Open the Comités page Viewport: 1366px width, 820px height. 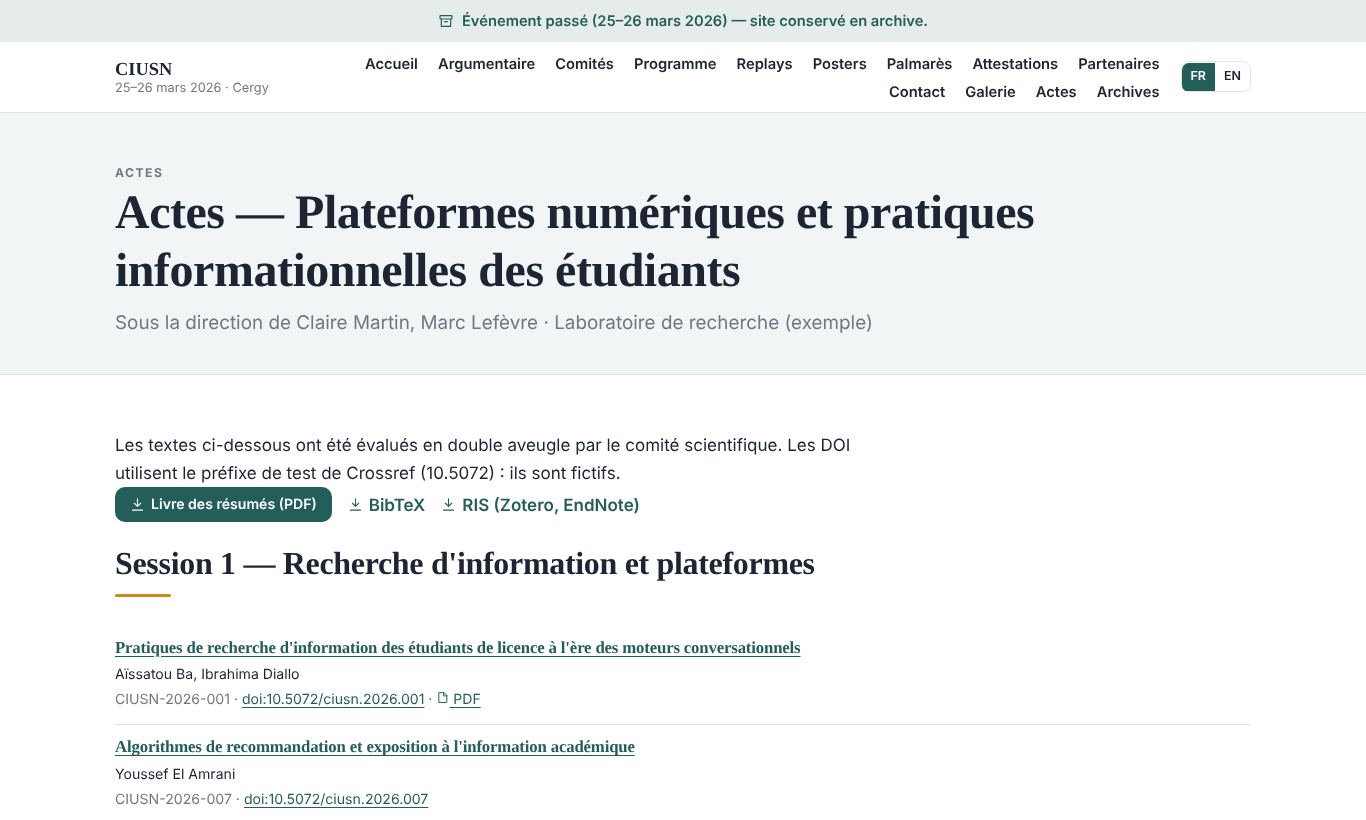point(584,64)
